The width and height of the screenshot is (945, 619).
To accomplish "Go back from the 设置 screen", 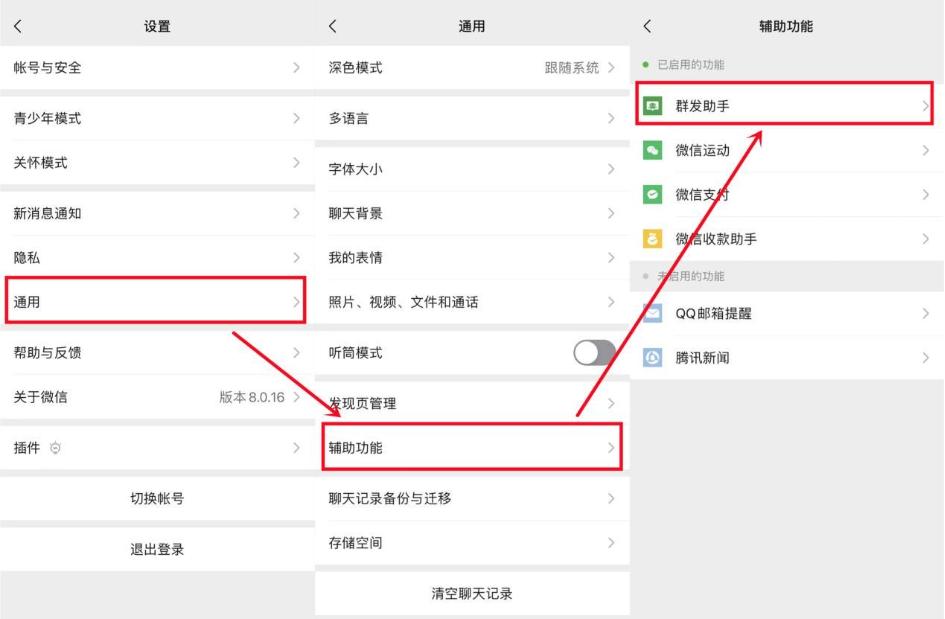I will 18,26.
